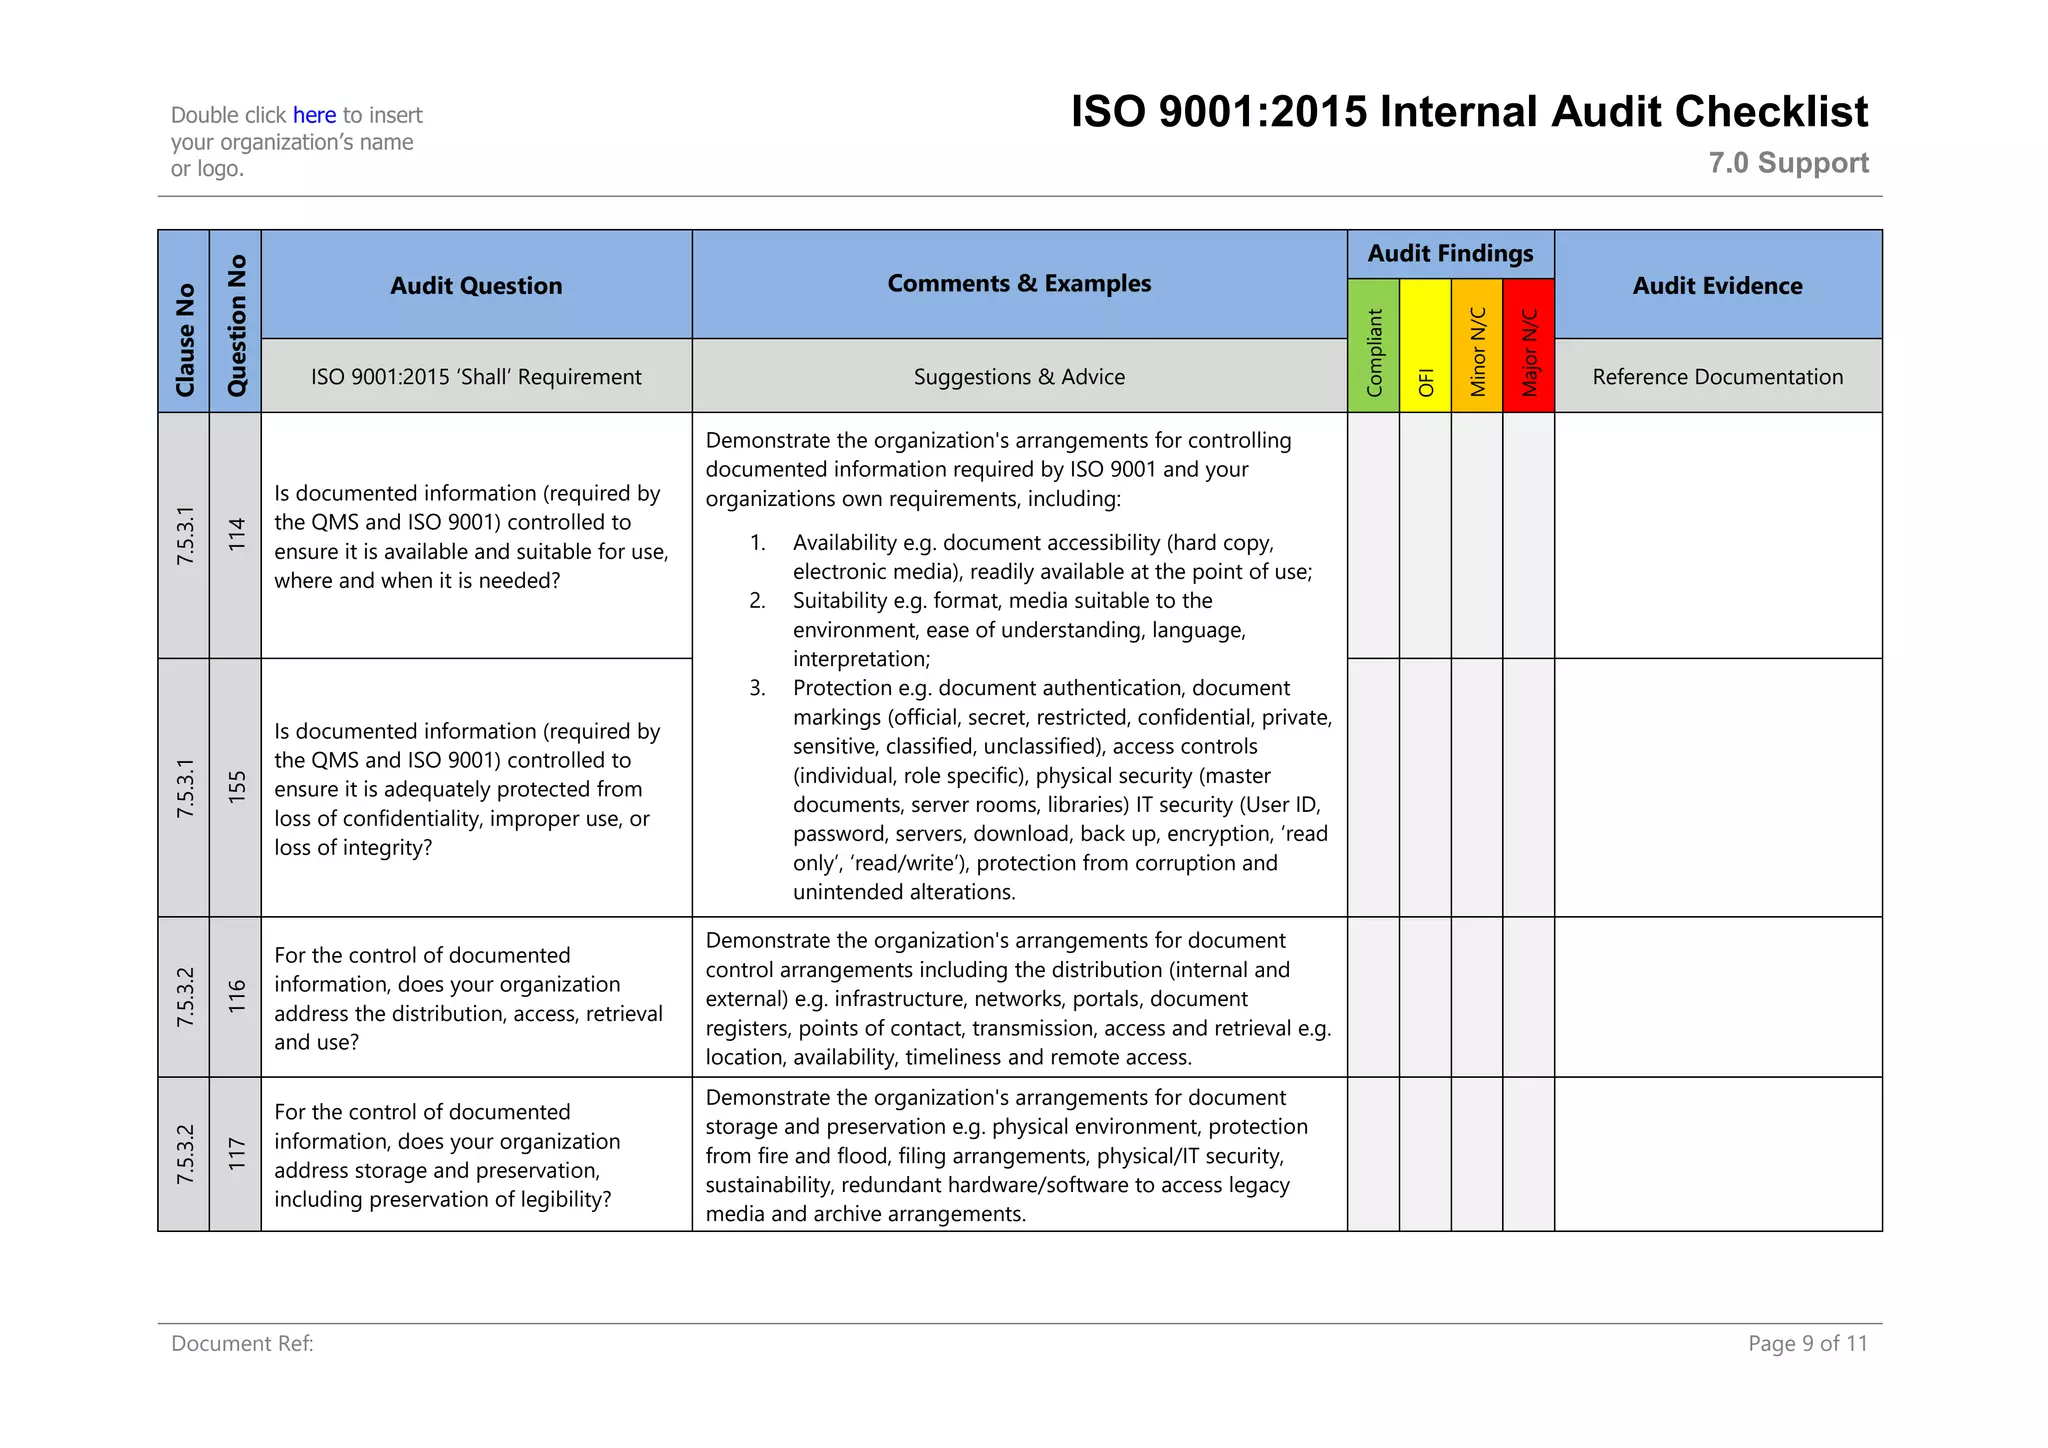Mark question 114 as OFI
Viewport: 2048px width, 1448px height.
pos(1426,535)
